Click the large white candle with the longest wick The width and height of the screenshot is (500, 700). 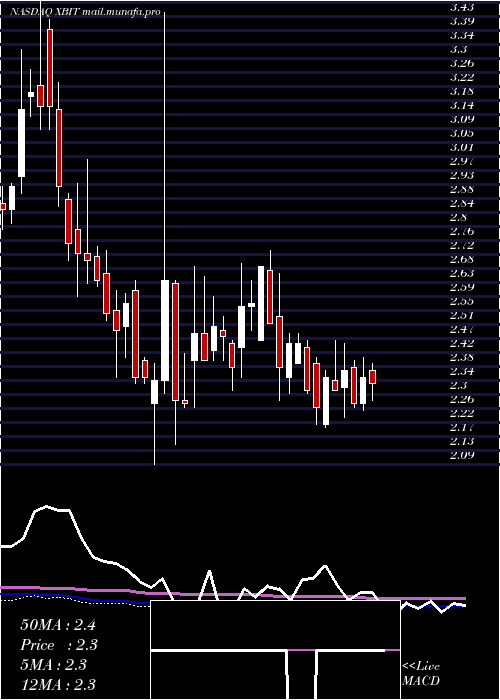point(165,330)
